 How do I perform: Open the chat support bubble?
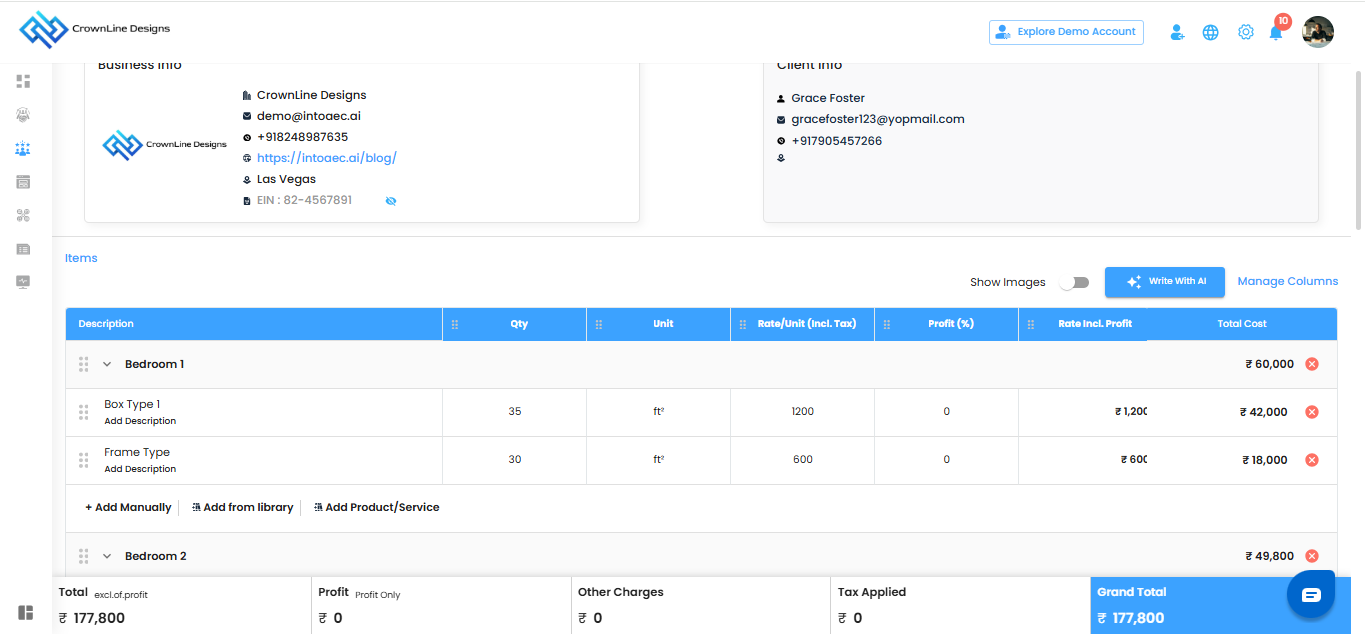pyautogui.click(x=1311, y=594)
